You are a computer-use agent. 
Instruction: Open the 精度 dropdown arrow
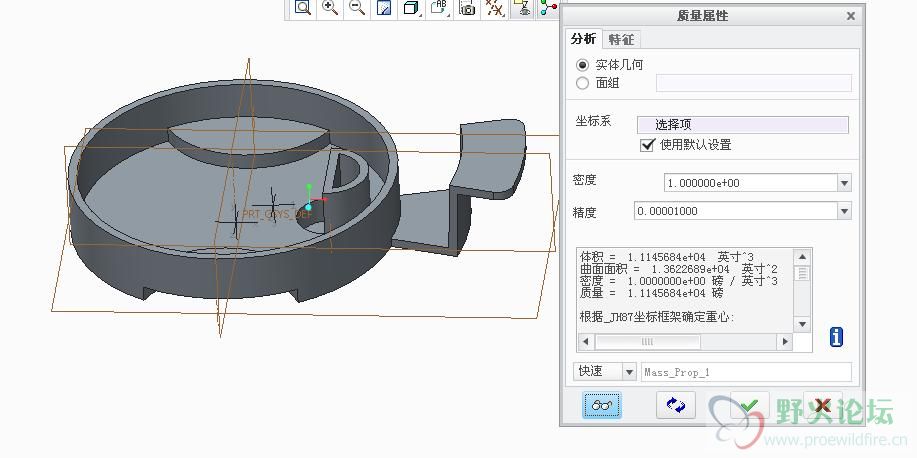tap(844, 211)
